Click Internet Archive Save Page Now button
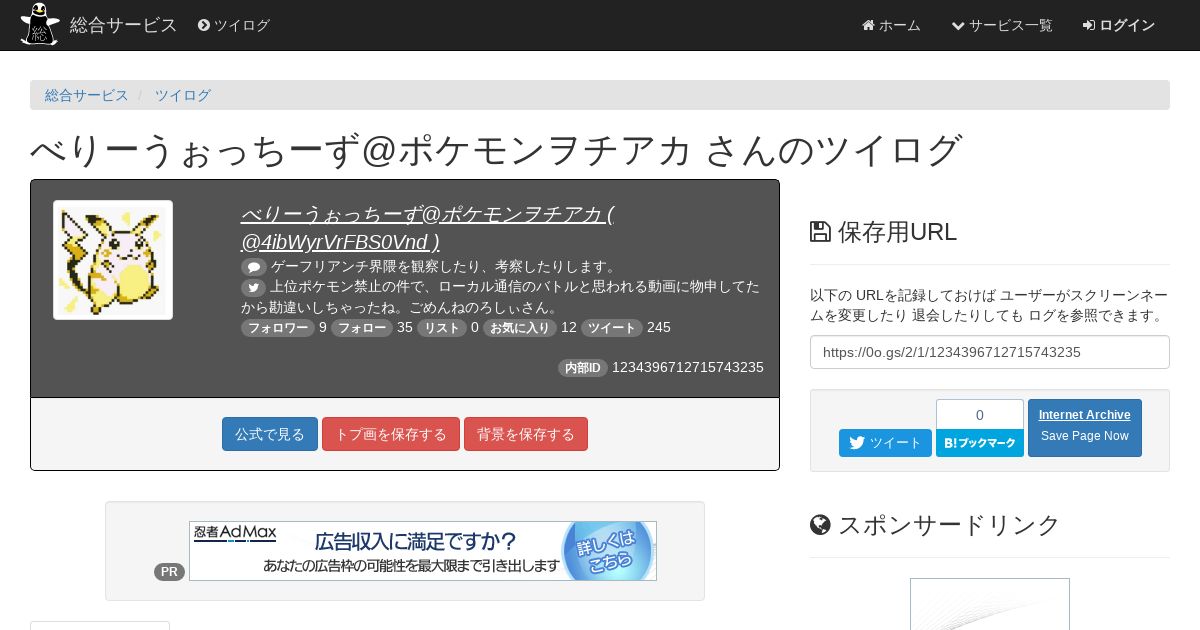The image size is (1200, 630). point(1085,428)
